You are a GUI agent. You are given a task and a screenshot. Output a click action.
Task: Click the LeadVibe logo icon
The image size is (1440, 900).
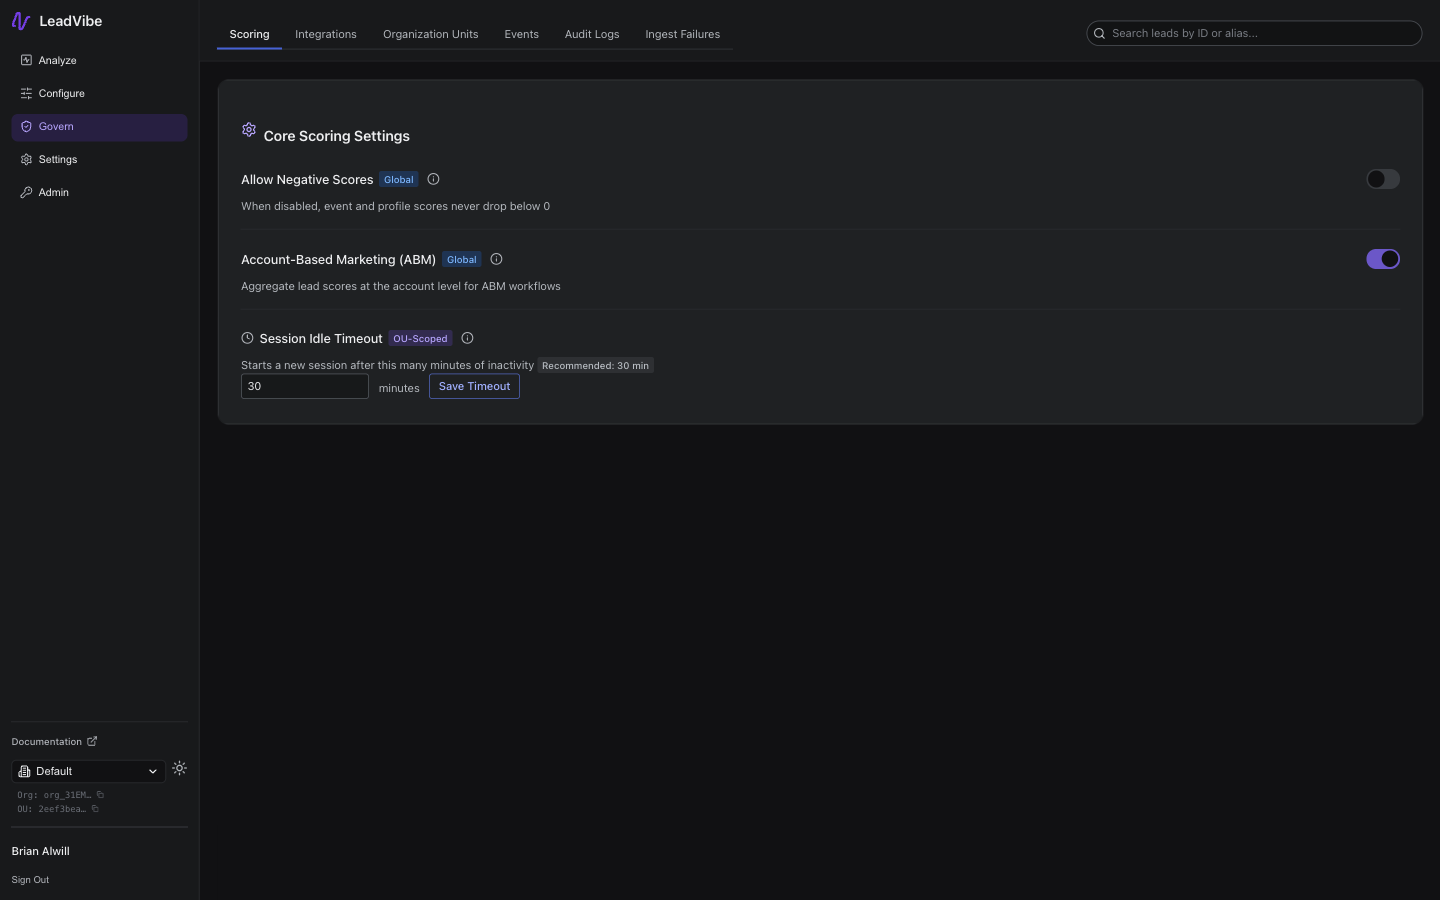pyautogui.click(x=21, y=21)
